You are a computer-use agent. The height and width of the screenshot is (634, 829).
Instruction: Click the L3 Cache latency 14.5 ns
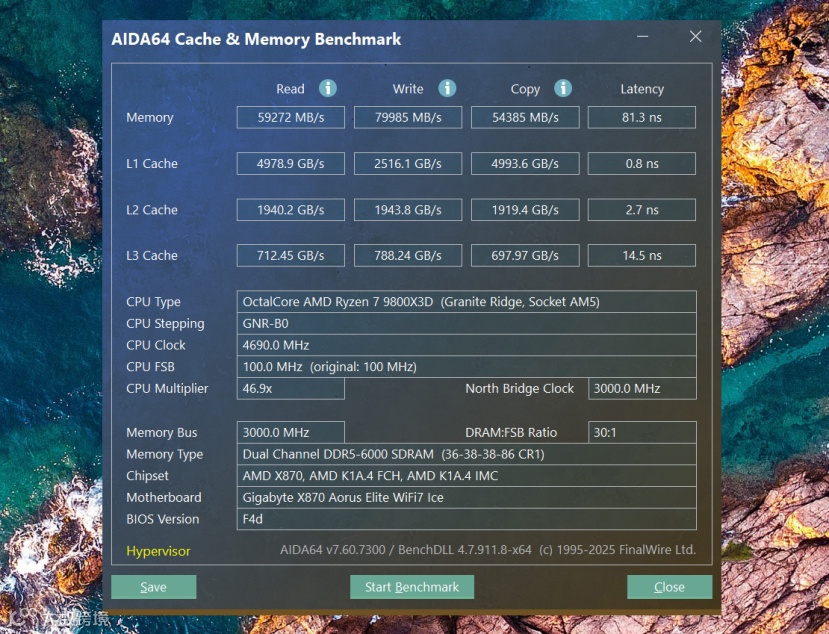(x=642, y=255)
